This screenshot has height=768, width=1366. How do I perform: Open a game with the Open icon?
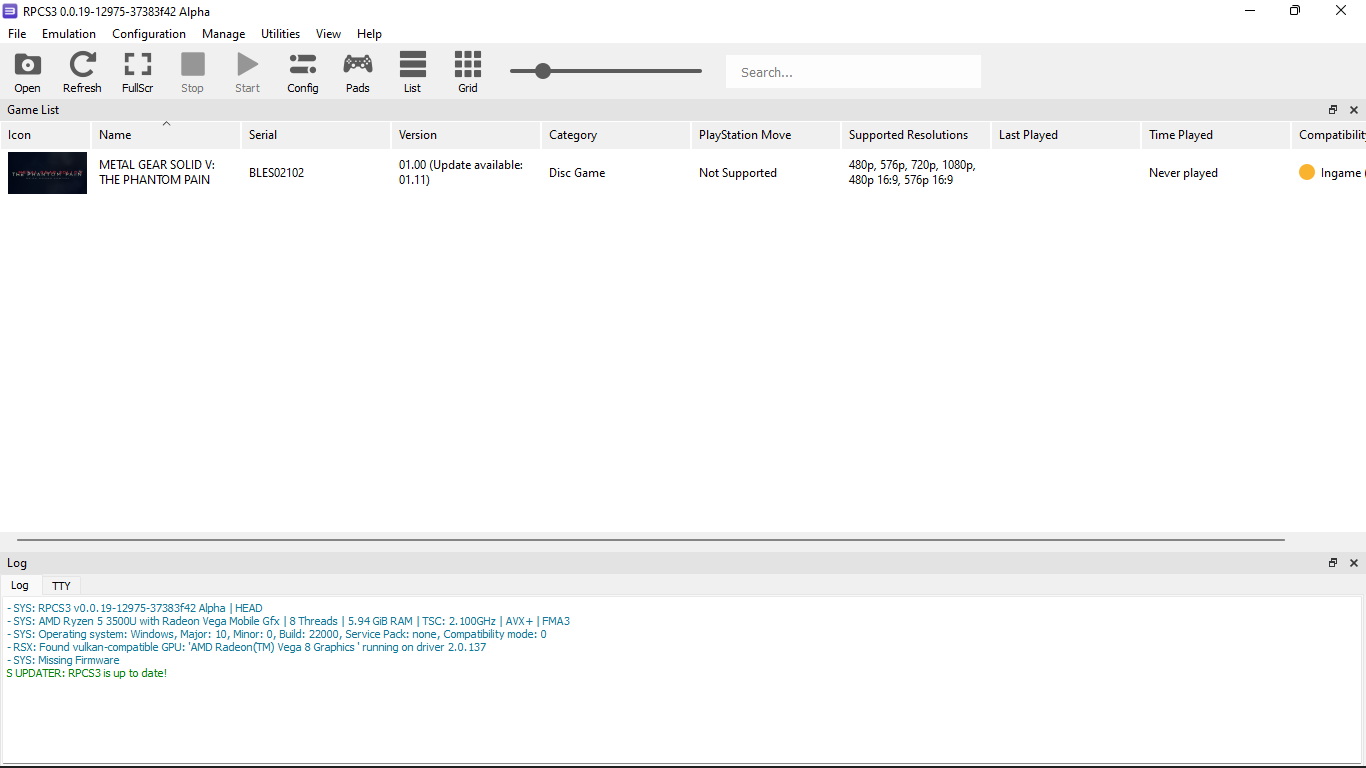(28, 72)
